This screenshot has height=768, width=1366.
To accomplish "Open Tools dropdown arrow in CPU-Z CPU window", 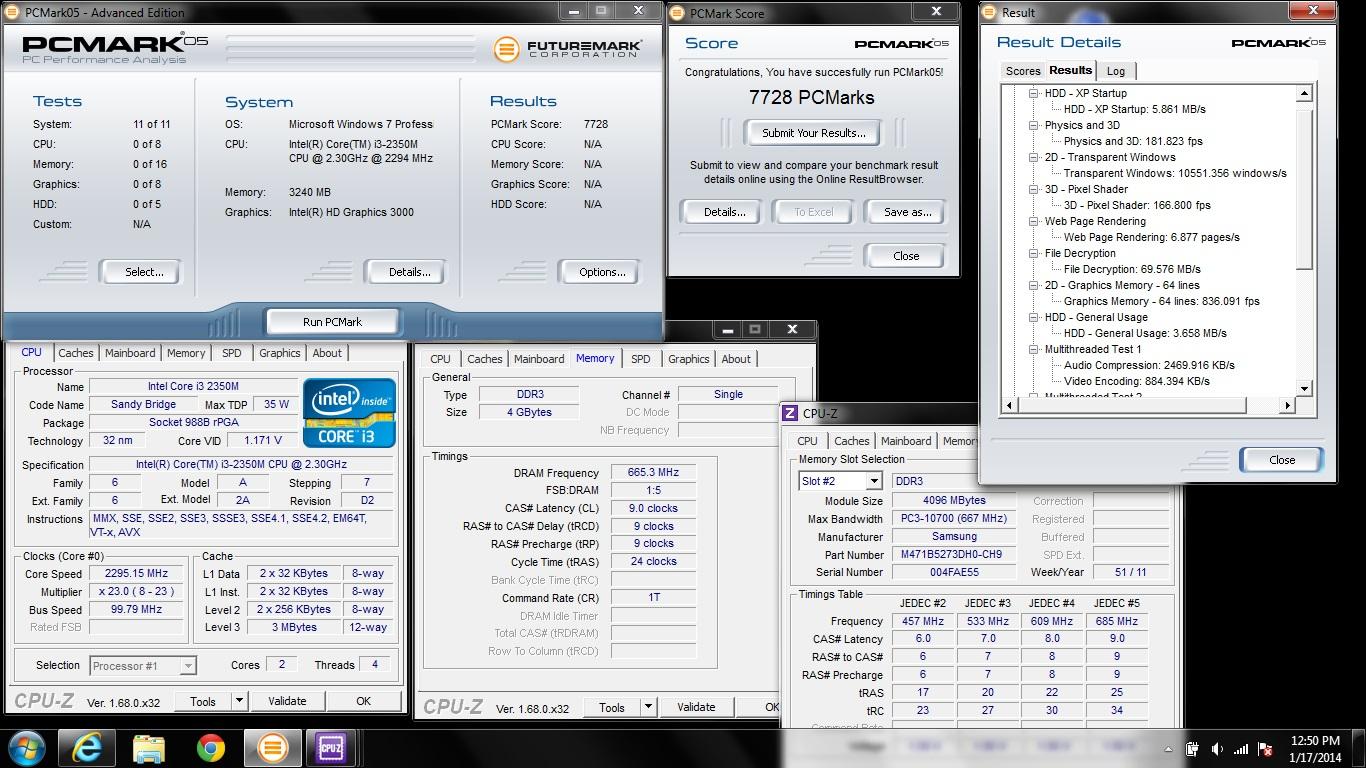I will [239, 701].
